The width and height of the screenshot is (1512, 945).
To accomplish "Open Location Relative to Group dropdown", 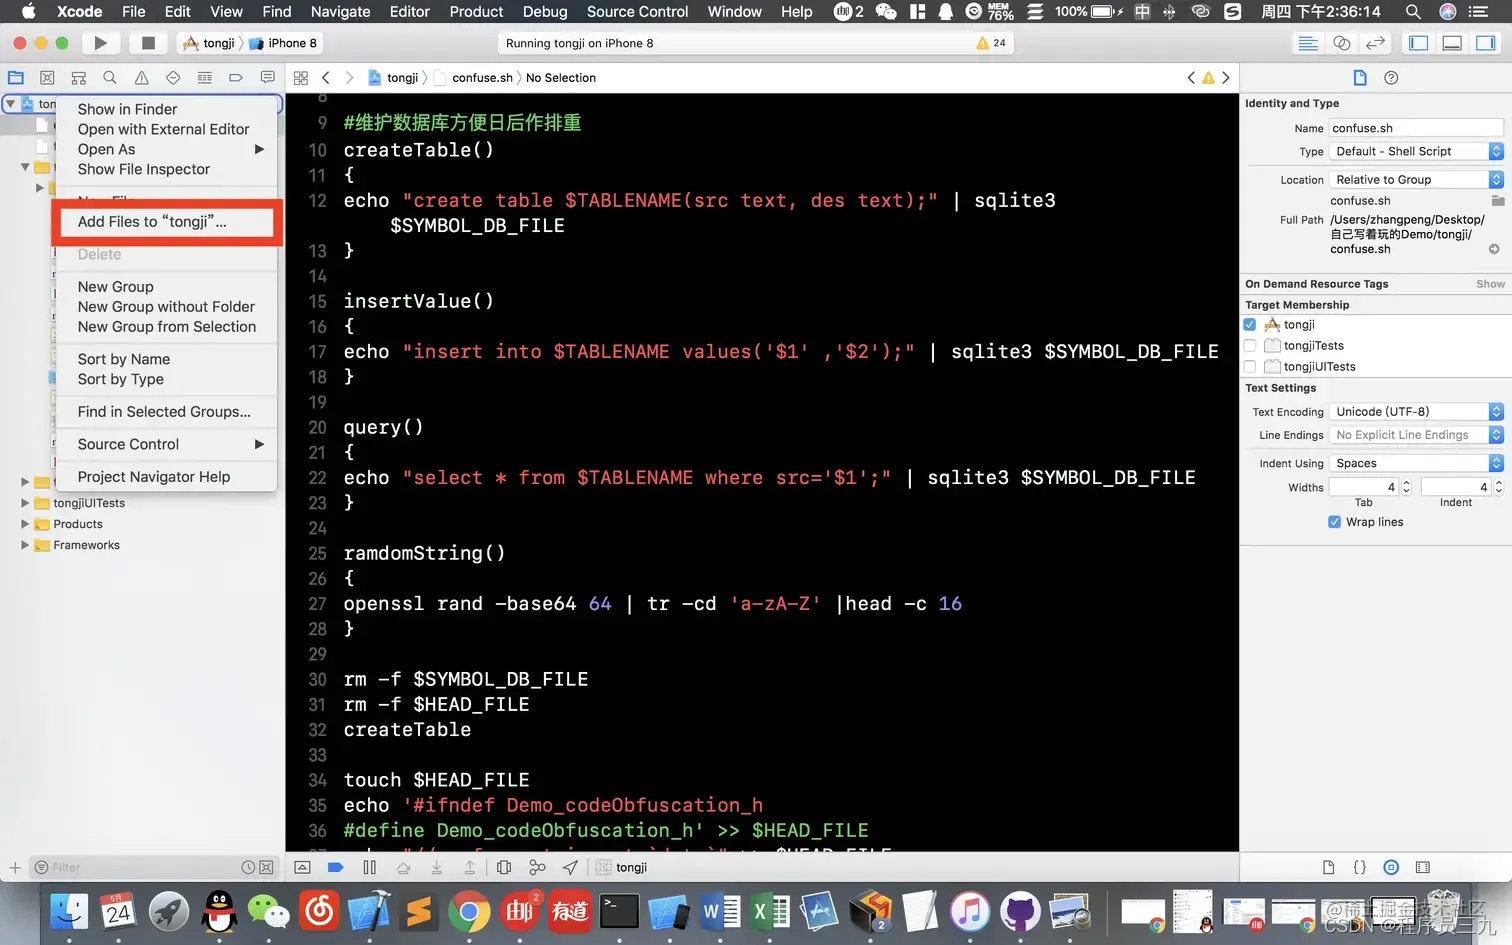I will [1416, 180].
